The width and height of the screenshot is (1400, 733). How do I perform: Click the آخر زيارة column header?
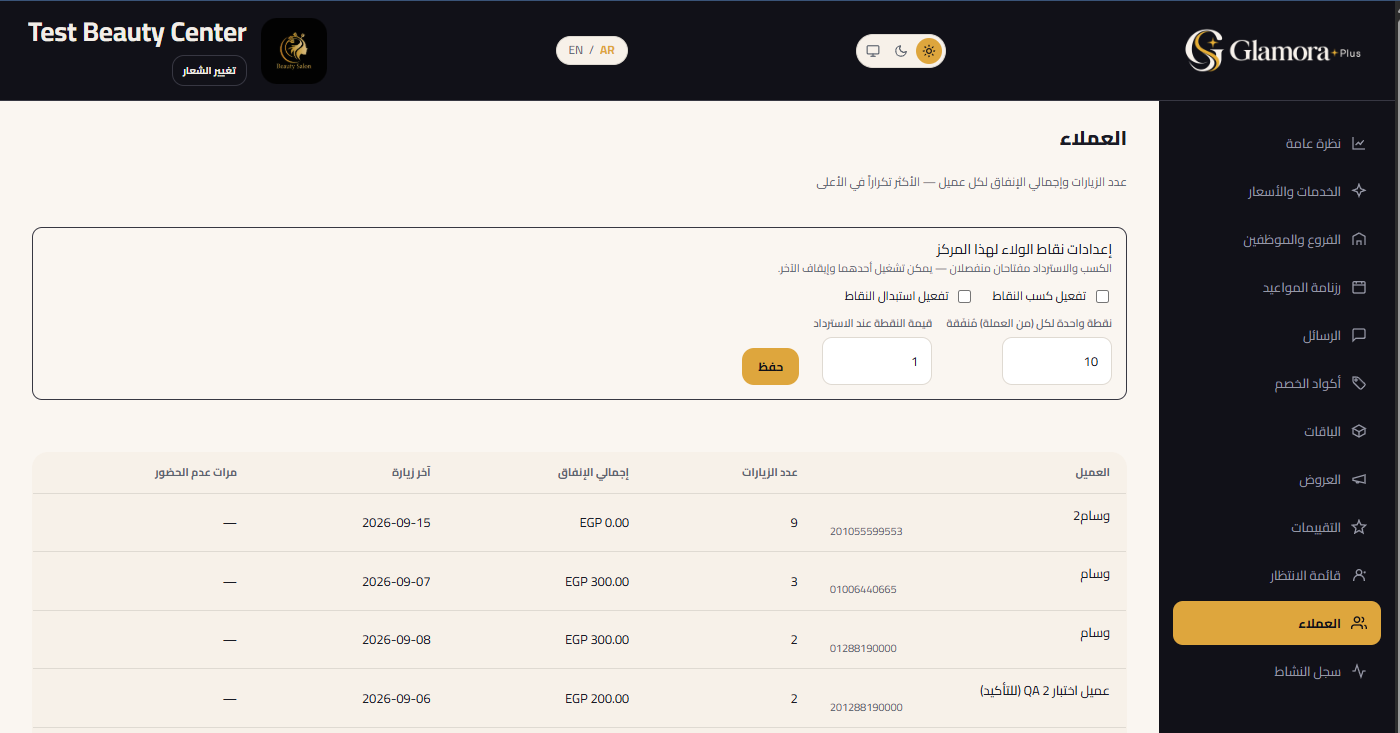tap(410, 473)
